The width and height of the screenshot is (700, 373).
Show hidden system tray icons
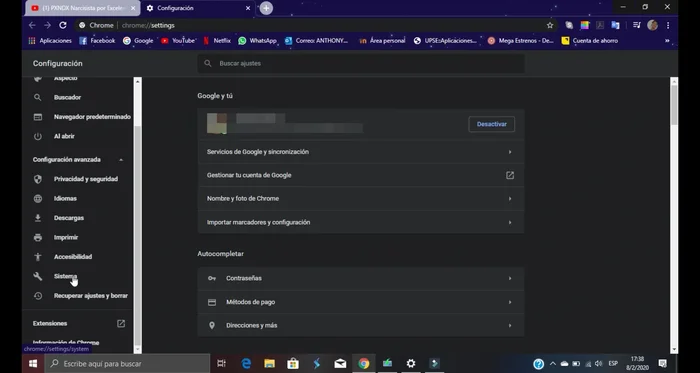click(553, 364)
